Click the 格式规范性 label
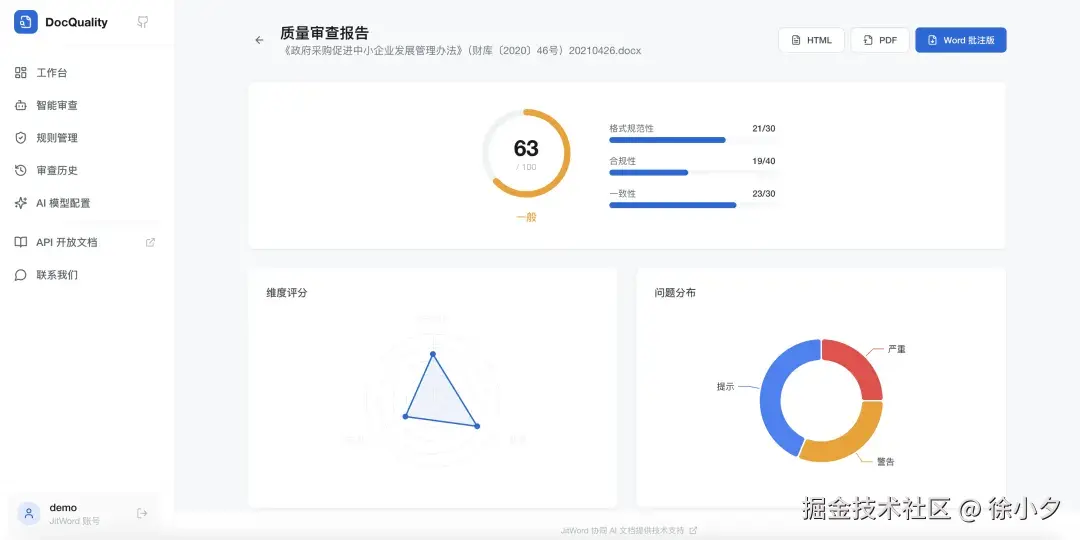1080x540 pixels. coord(632,129)
